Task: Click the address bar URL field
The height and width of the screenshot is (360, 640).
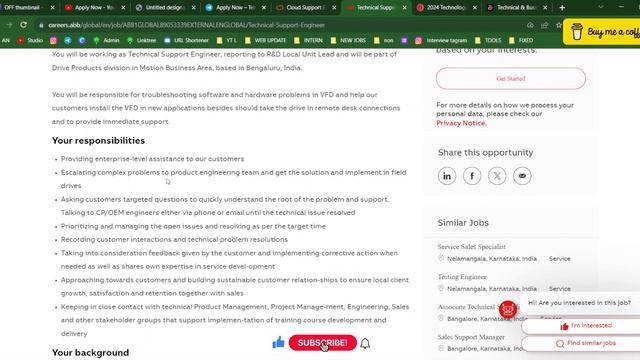Action: (x=282, y=25)
